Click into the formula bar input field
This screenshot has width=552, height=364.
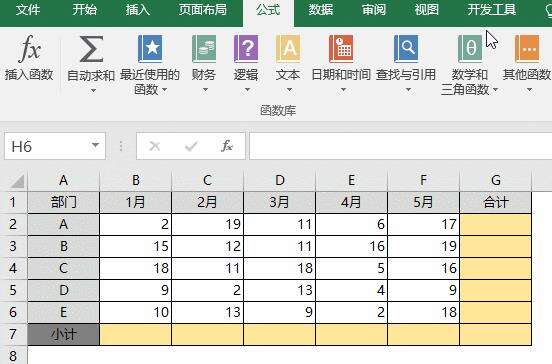point(401,146)
